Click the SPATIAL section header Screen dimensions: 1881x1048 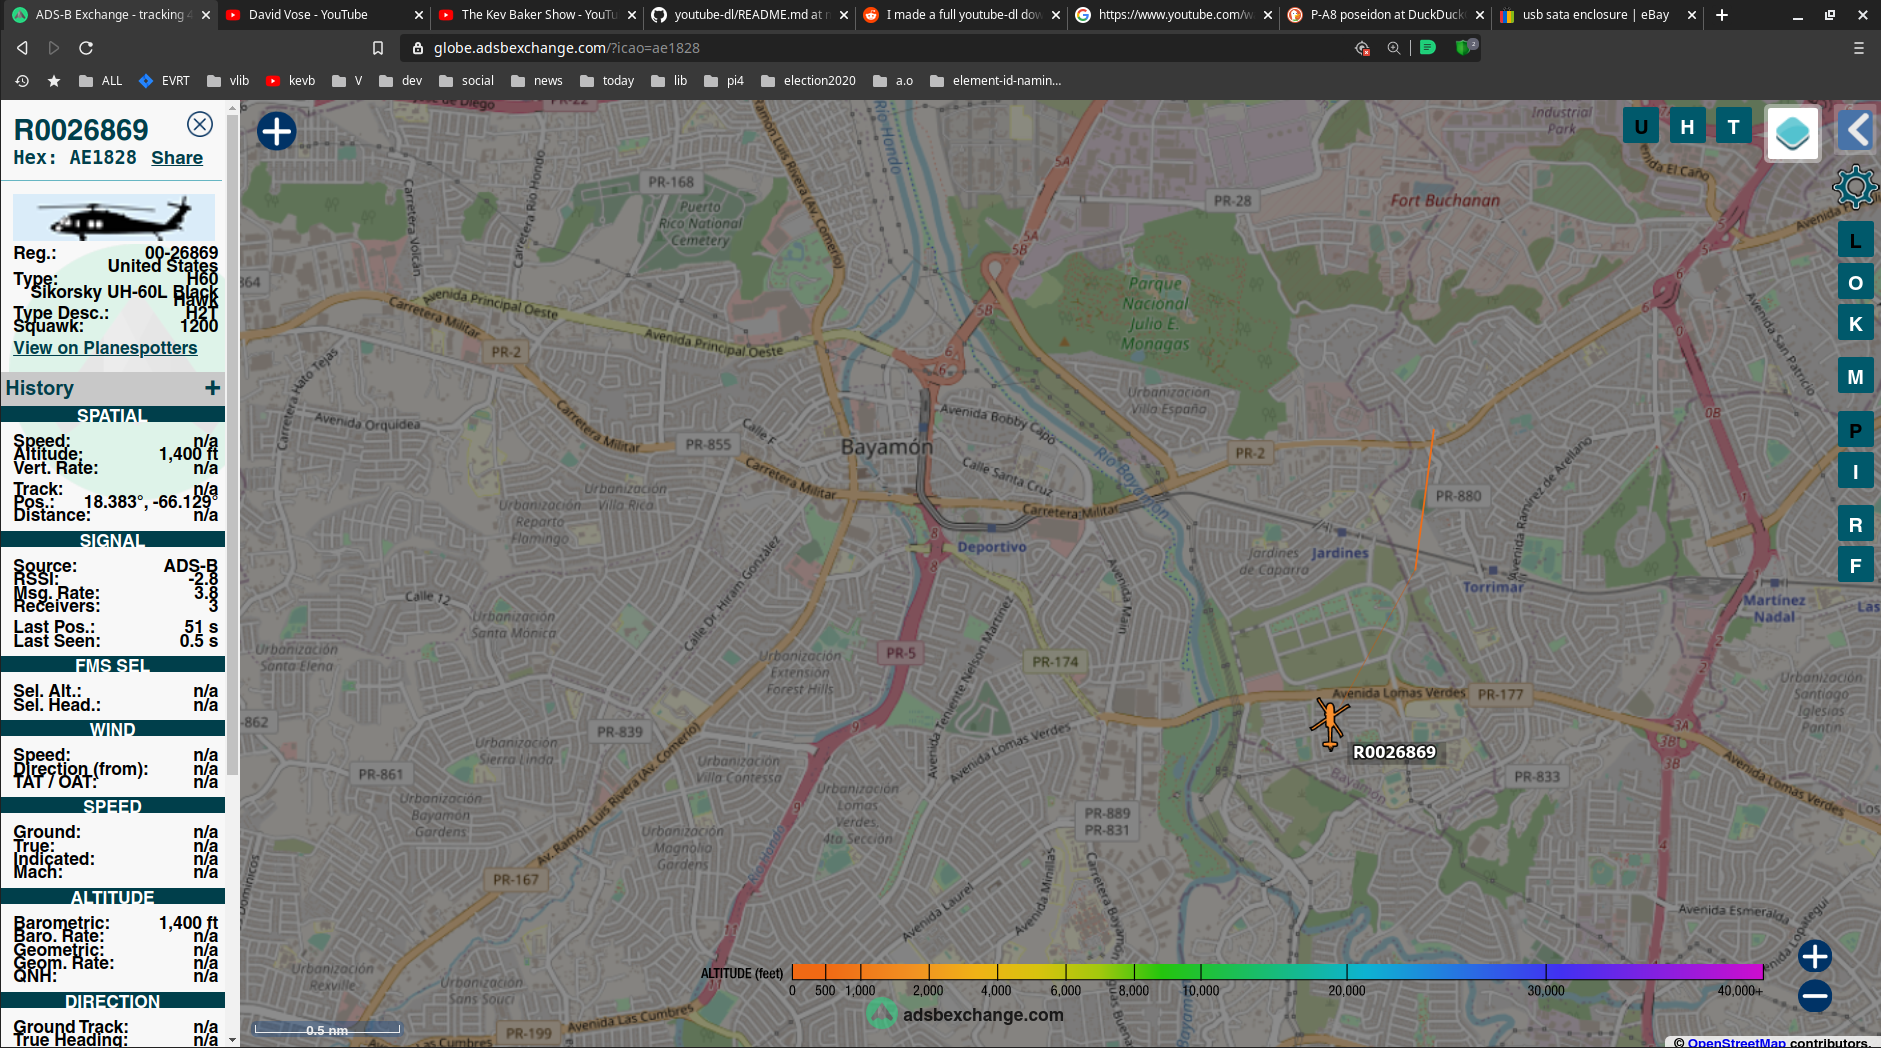tap(113, 415)
